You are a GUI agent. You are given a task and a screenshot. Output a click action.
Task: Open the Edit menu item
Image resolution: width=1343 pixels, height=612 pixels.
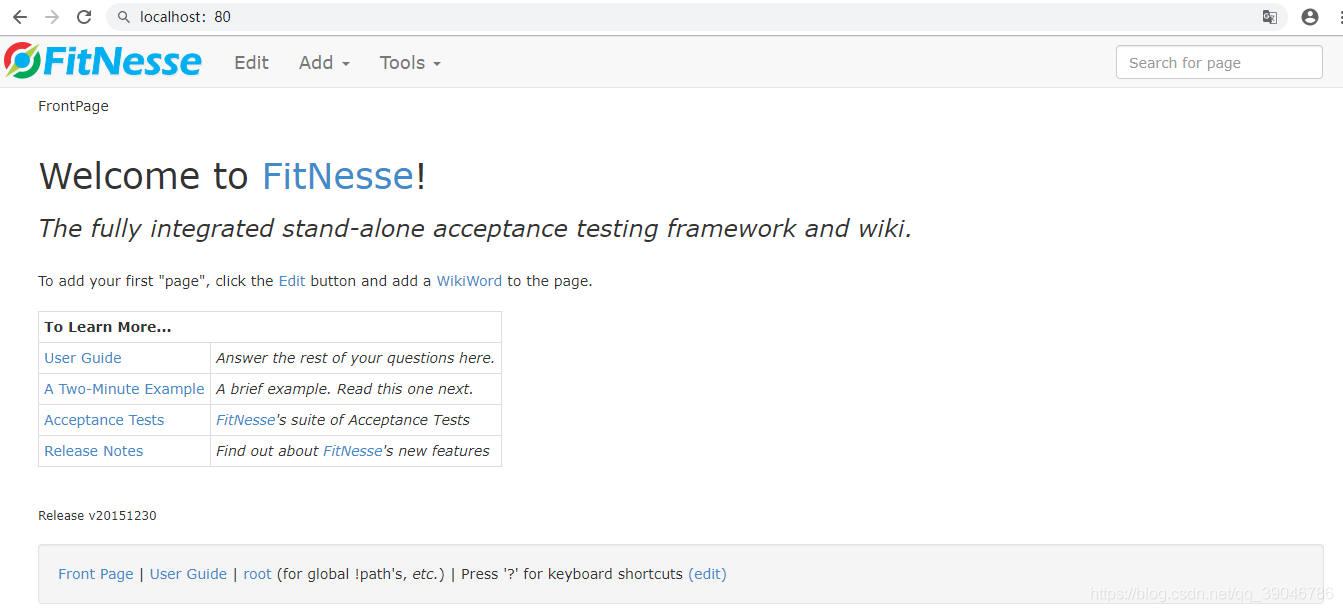pyautogui.click(x=251, y=63)
